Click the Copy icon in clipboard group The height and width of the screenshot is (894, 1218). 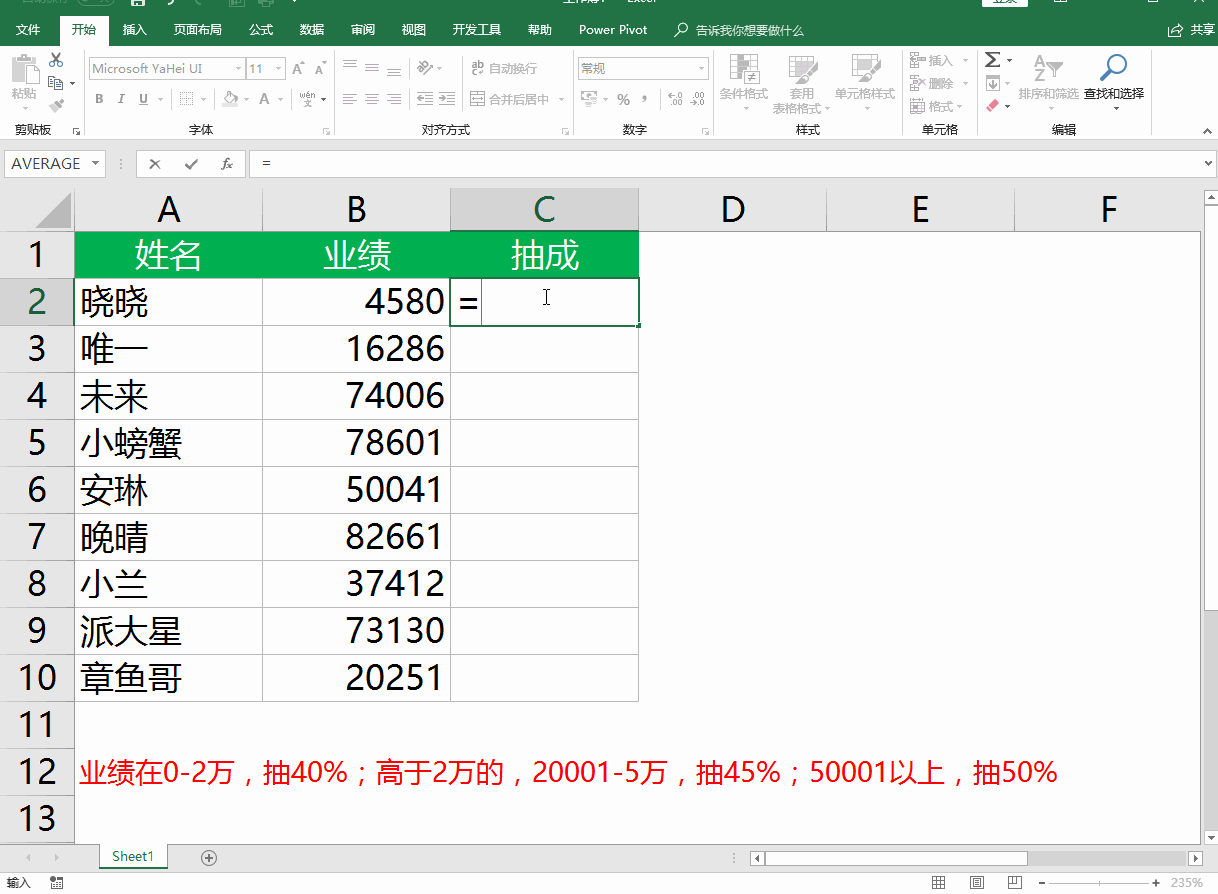tap(56, 83)
